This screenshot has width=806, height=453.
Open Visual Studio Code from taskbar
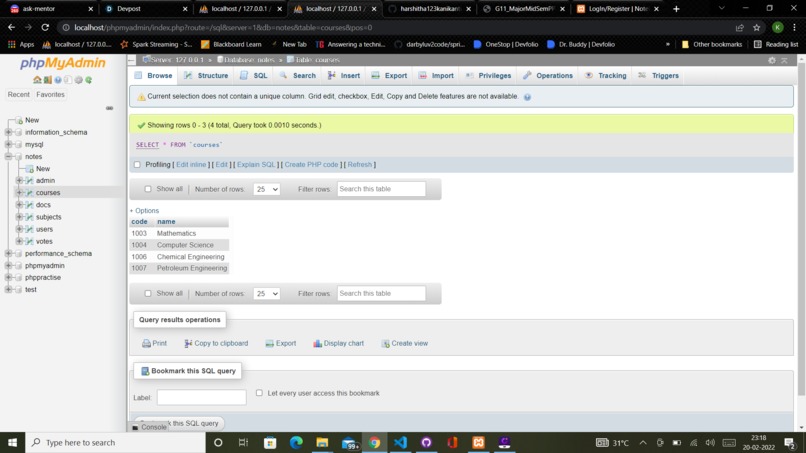point(400,443)
